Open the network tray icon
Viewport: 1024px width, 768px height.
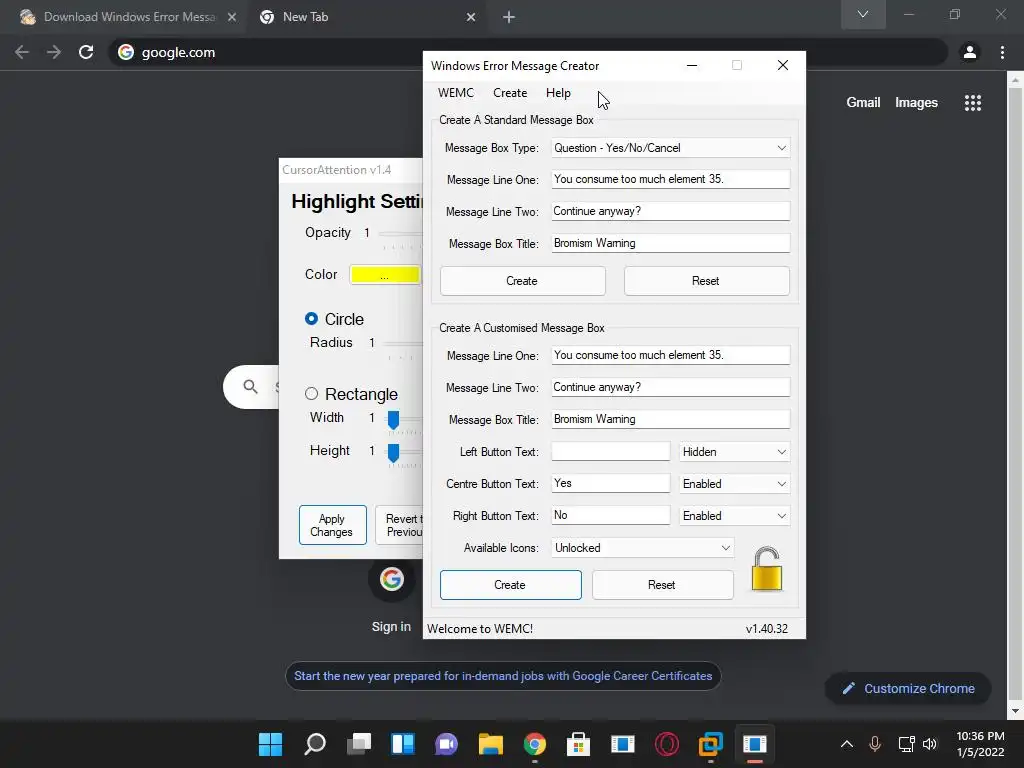click(906, 744)
